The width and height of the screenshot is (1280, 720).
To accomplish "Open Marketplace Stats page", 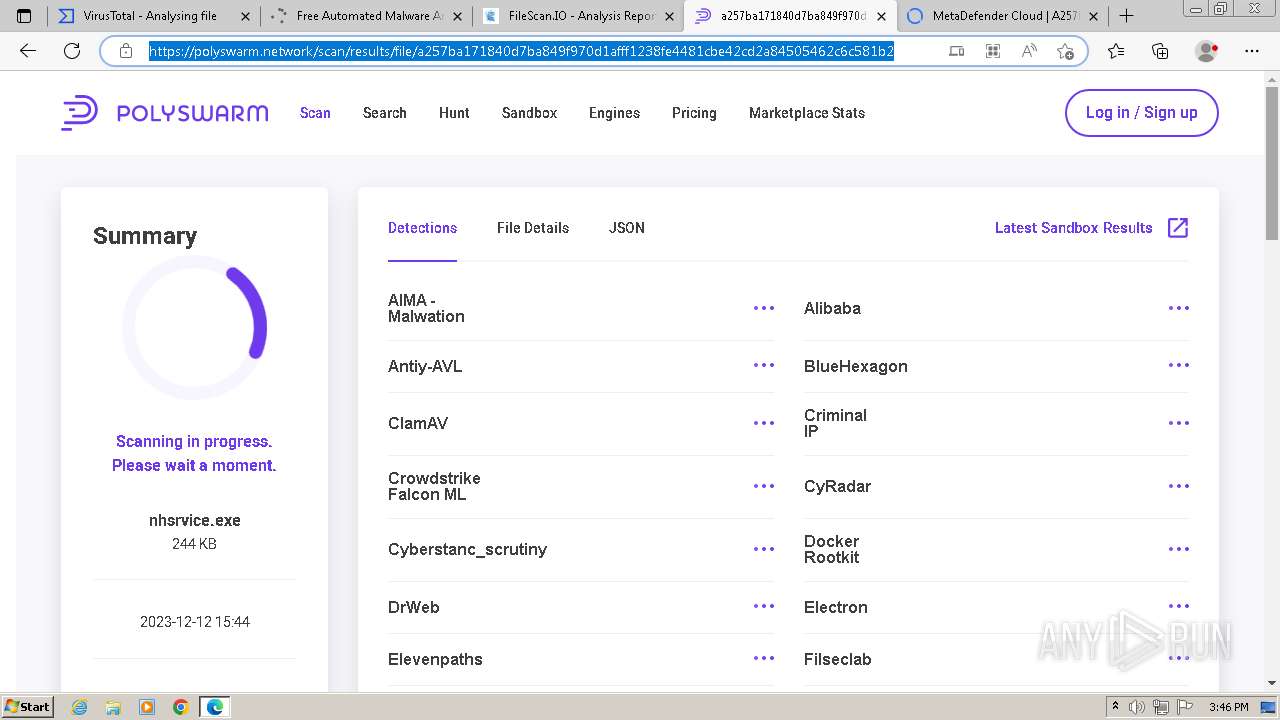I will [807, 113].
